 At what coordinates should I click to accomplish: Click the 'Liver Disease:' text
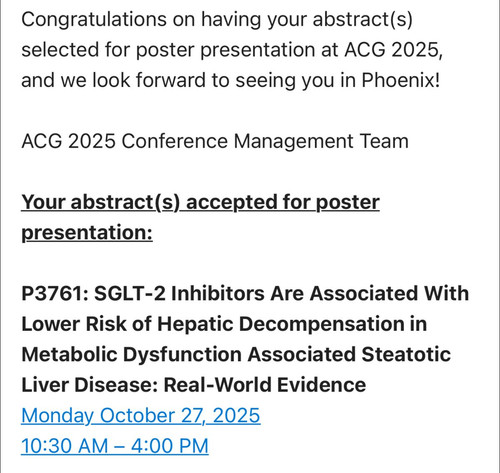[x=89, y=385]
